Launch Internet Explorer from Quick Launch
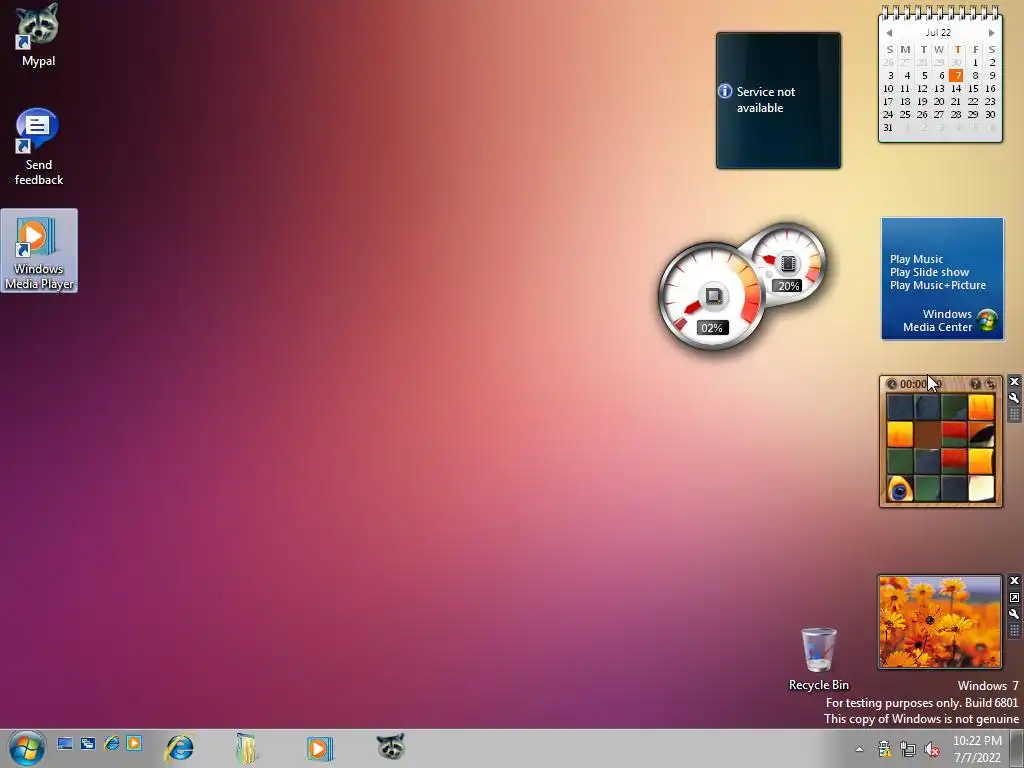The width and height of the screenshot is (1024, 768). pos(112,744)
